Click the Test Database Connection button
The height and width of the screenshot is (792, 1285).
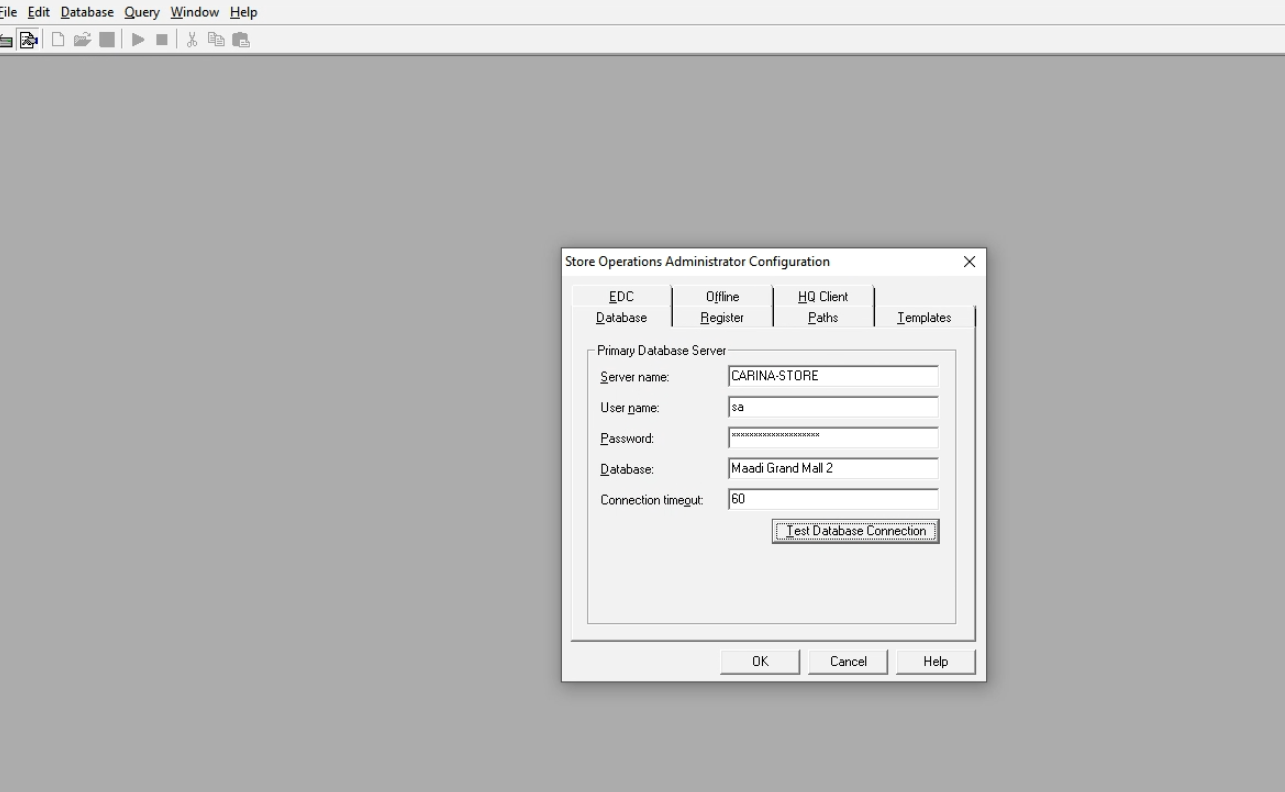[x=856, y=531]
